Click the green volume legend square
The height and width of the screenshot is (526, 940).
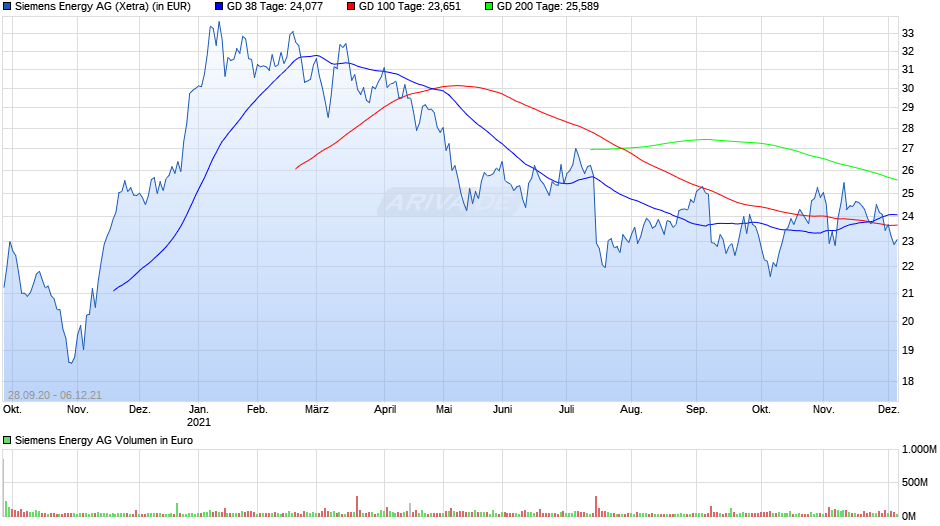coord(7,440)
